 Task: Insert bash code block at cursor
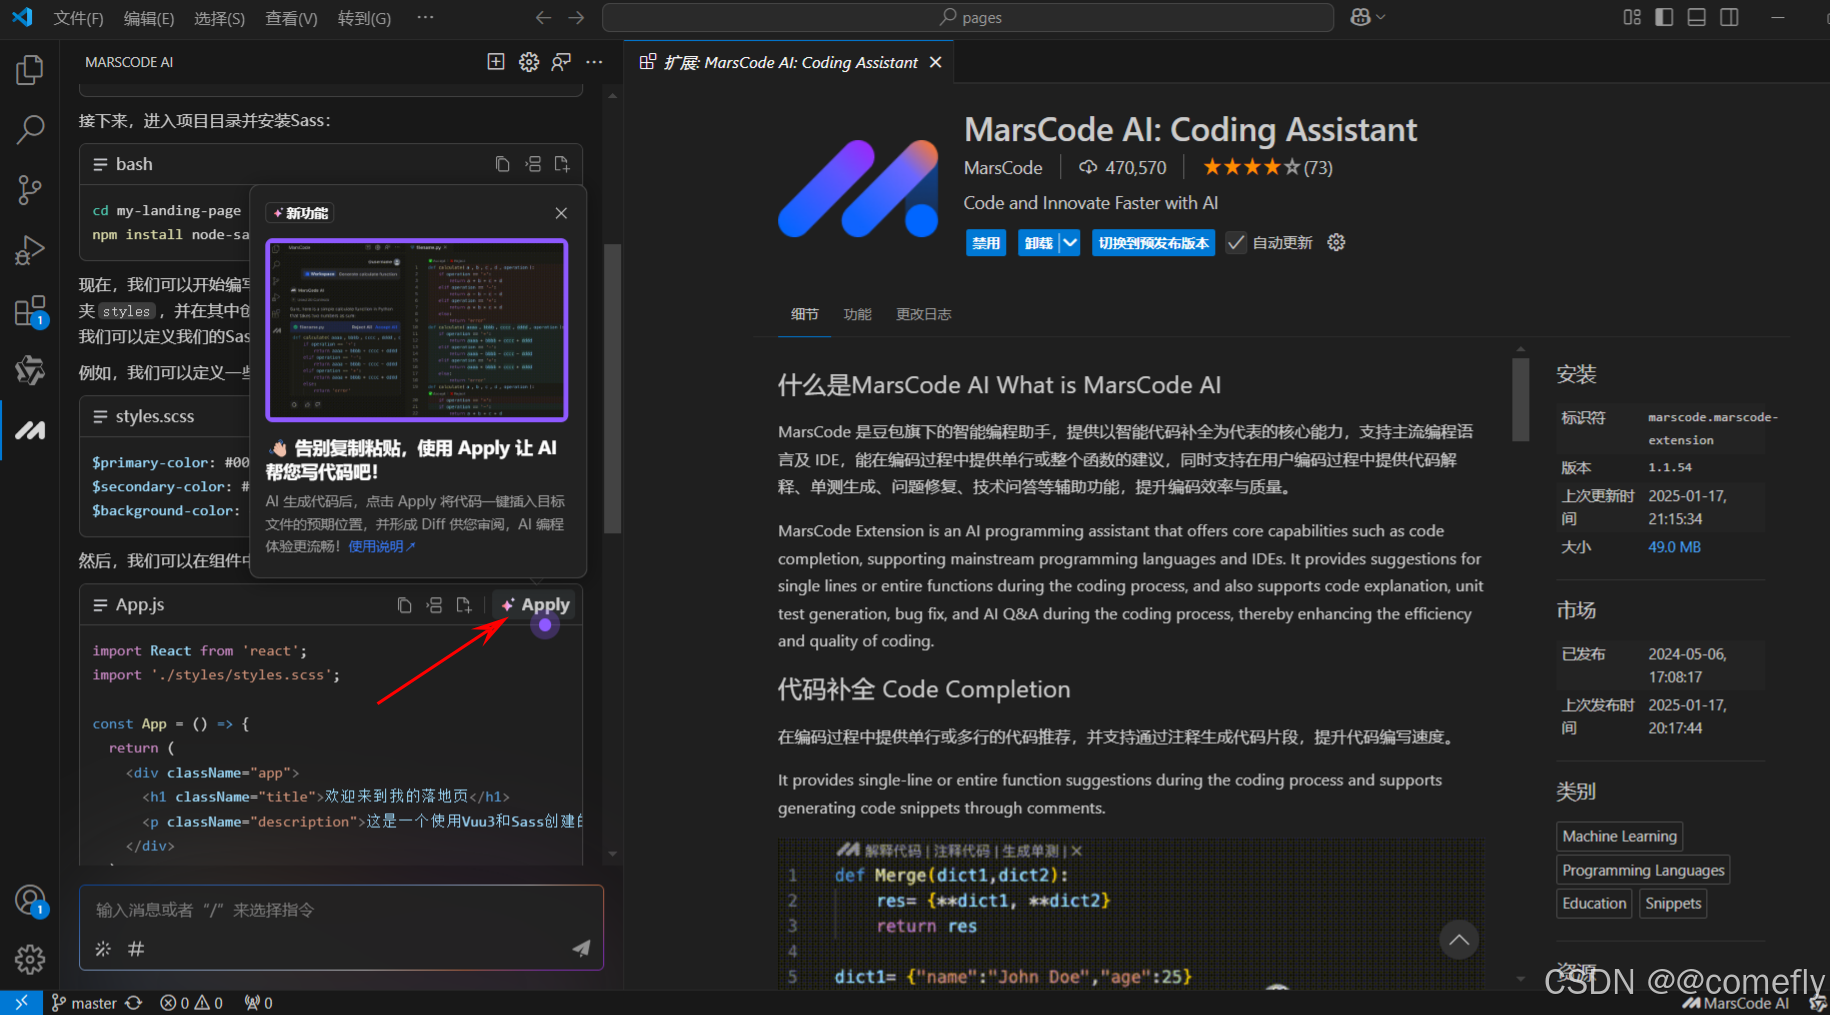pos(533,164)
